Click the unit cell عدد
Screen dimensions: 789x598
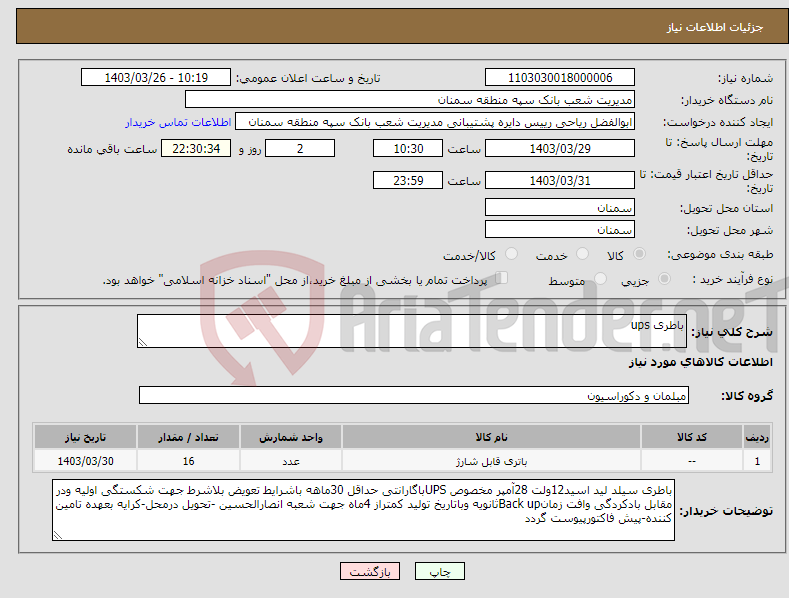click(x=291, y=461)
